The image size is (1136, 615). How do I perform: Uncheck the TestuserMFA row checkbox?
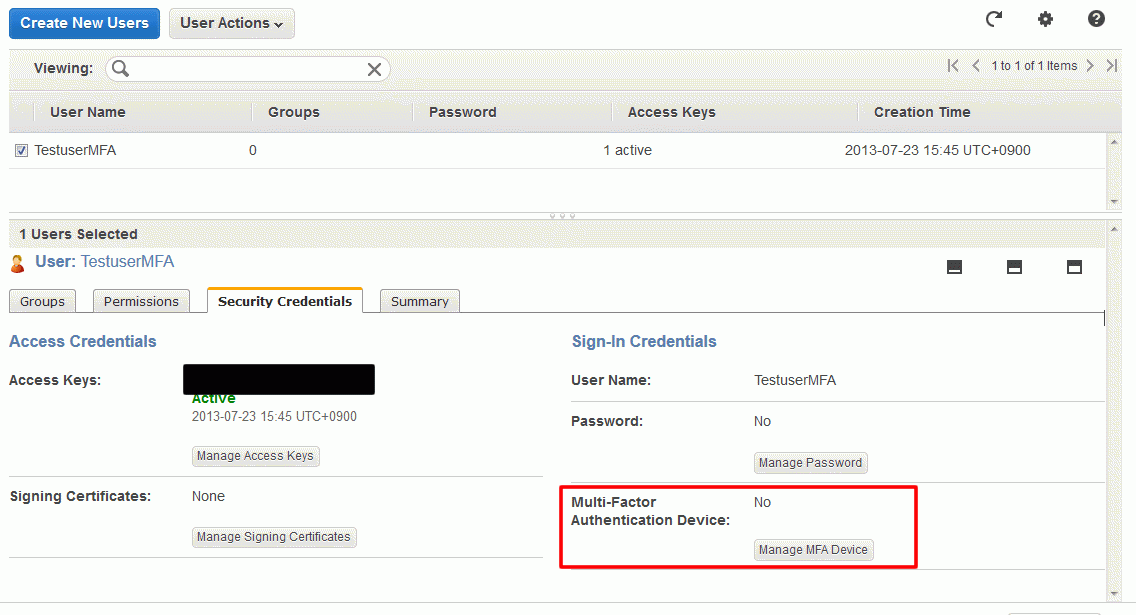[22, 151]
